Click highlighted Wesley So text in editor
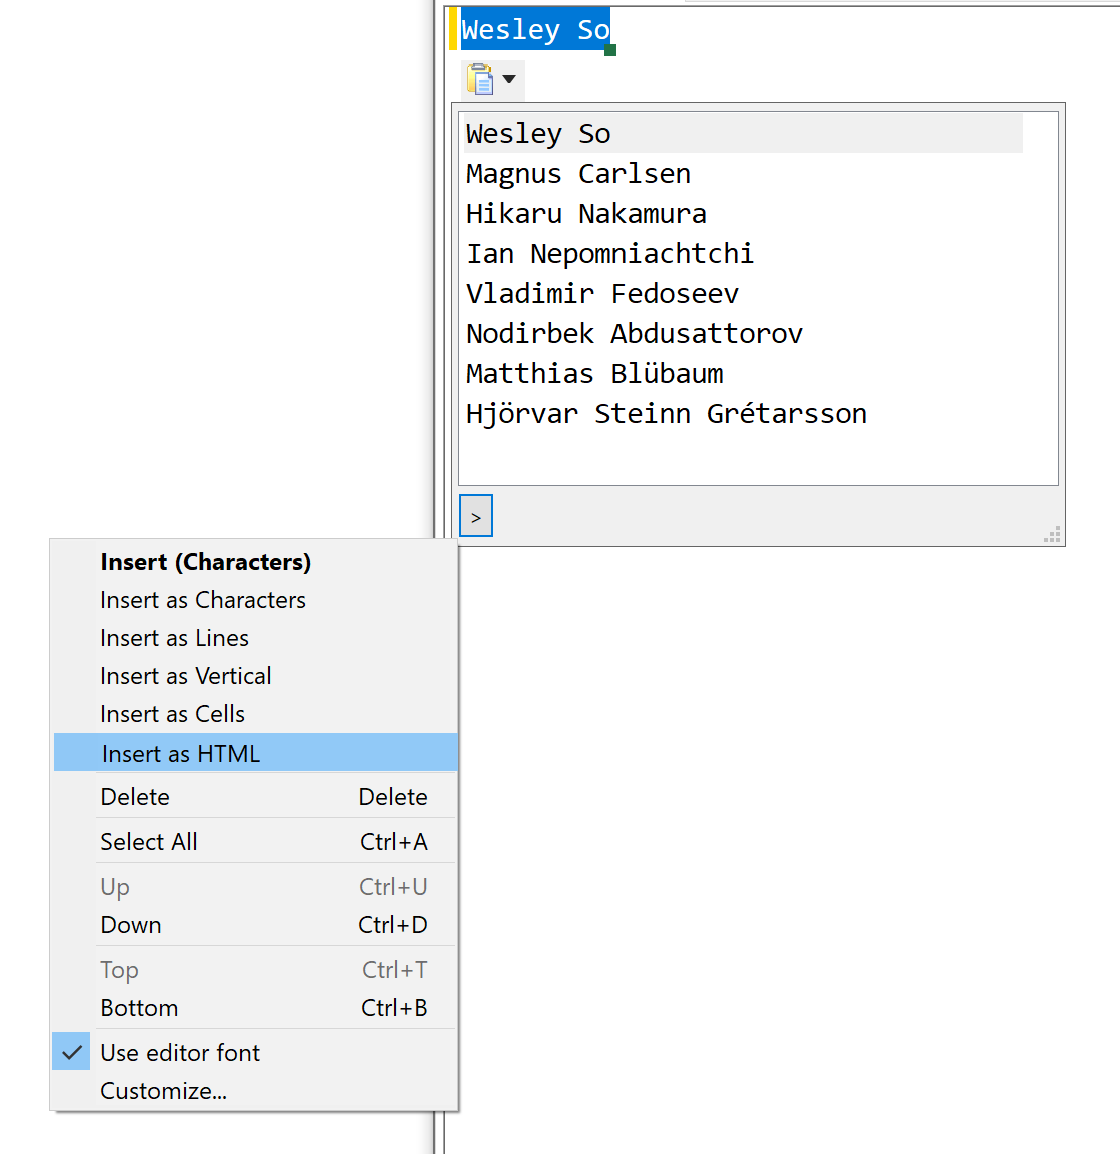The height and width of the screenshot is (1154, 1120). click(535, 29)
